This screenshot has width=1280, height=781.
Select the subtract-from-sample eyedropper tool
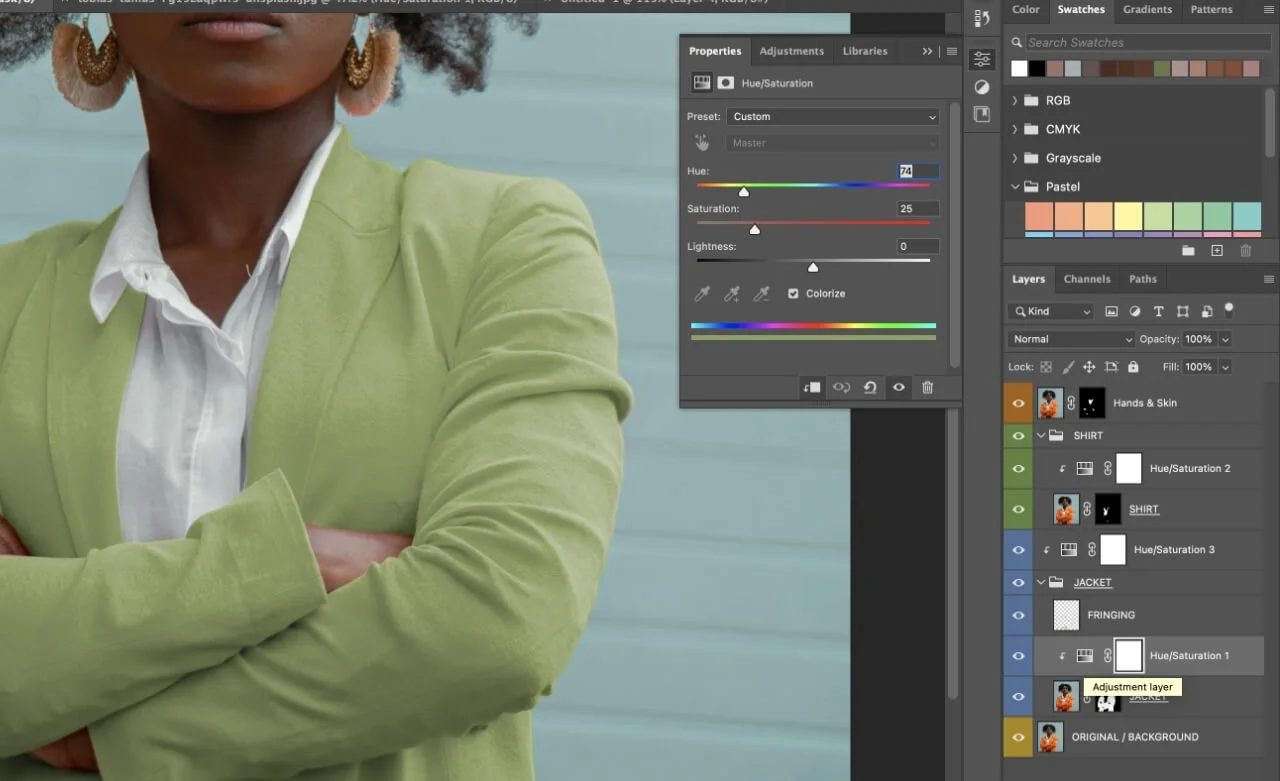(x=761, y=293)
